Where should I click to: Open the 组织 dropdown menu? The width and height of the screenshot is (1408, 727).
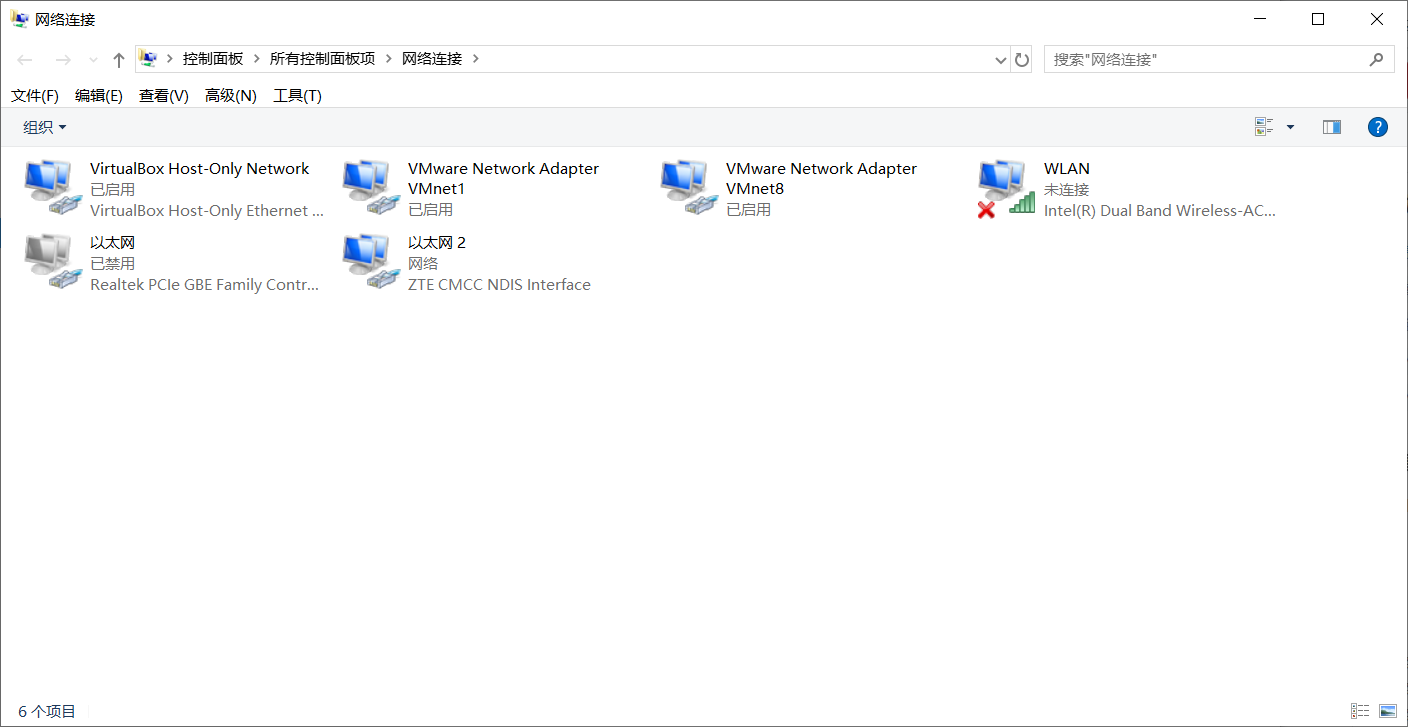tap(44, 126)
